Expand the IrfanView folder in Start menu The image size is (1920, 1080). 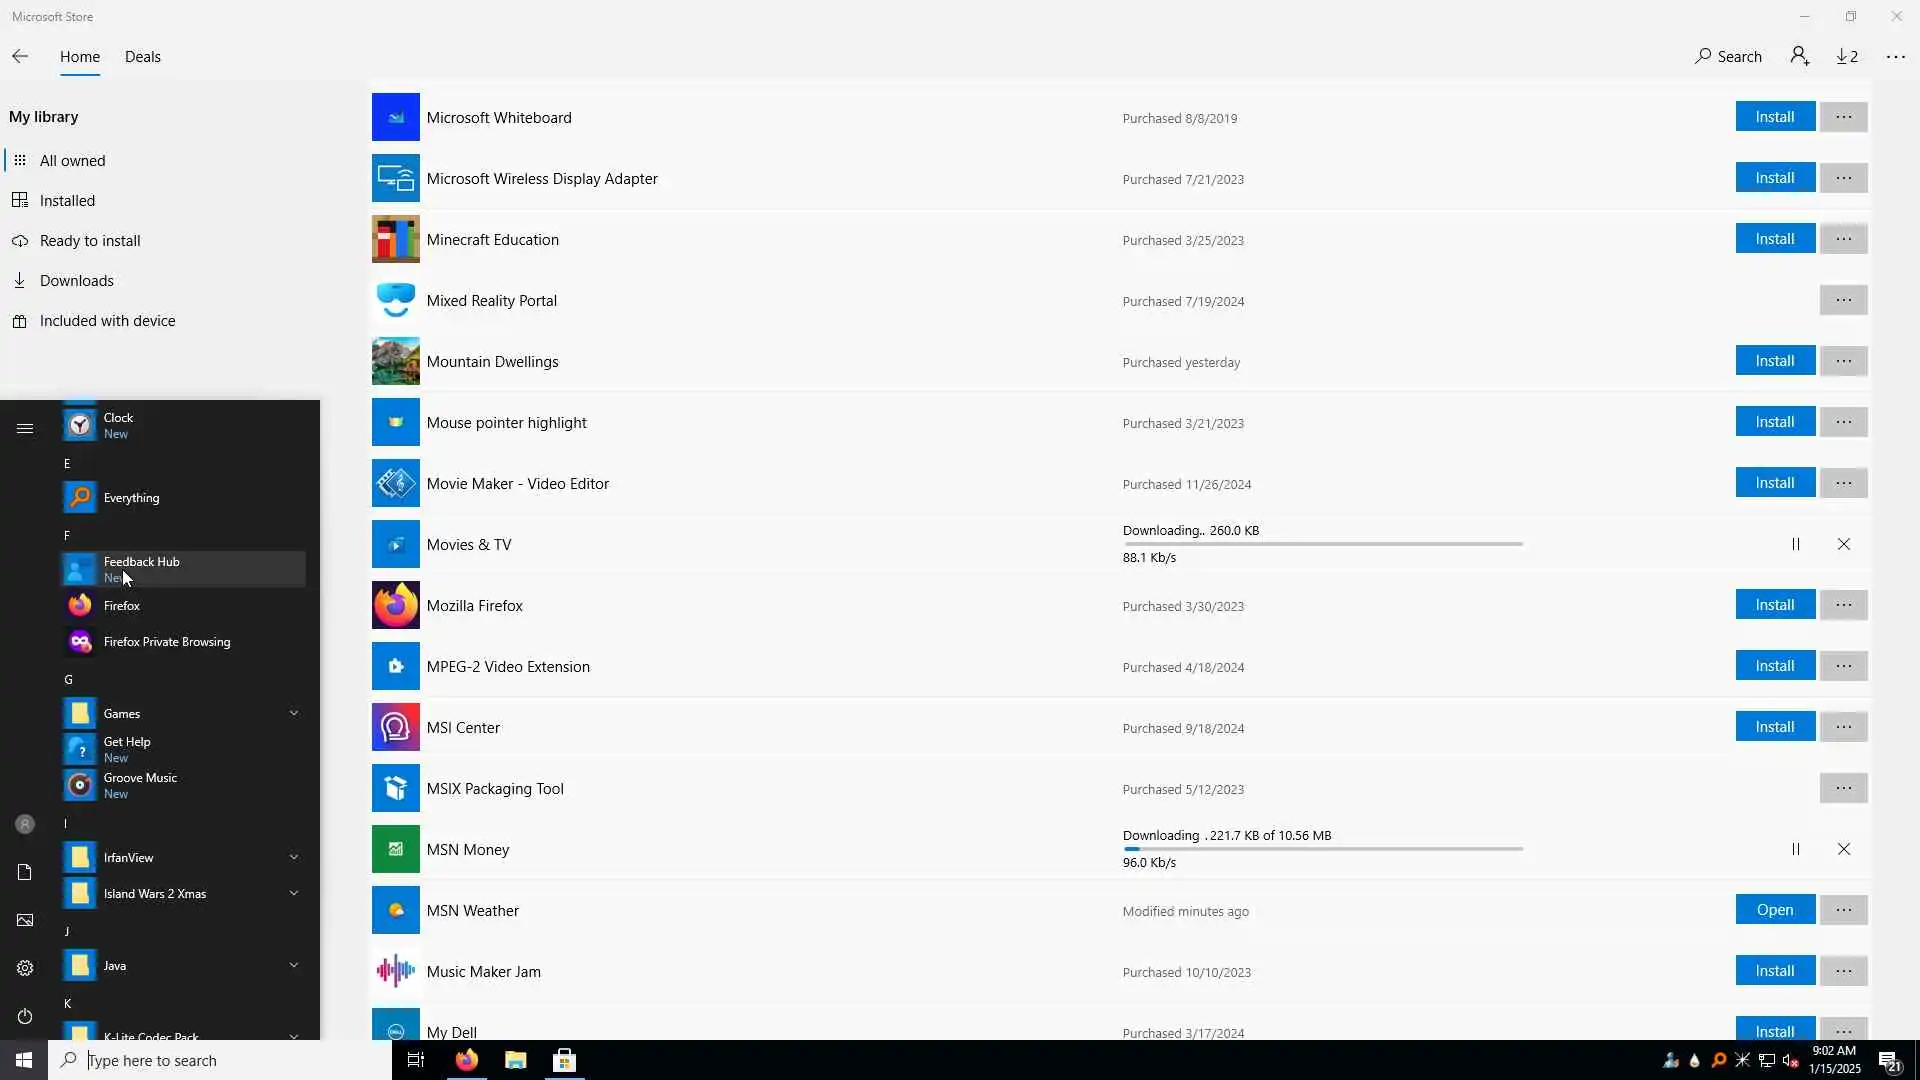coord(294,857)
